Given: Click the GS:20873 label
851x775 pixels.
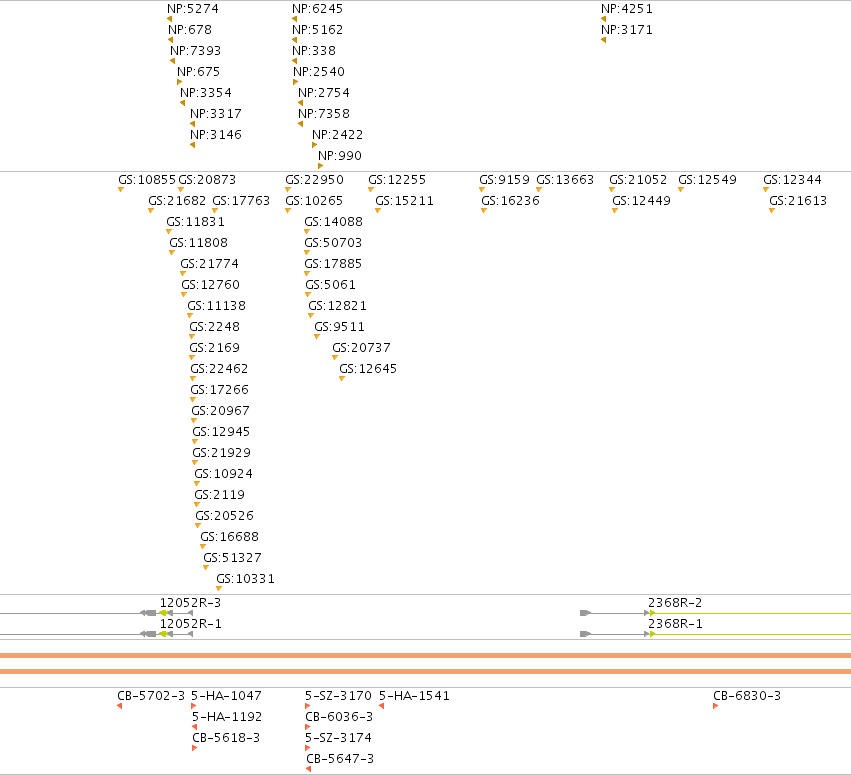Looking at the screenshot, I should [x=207, y=180].
